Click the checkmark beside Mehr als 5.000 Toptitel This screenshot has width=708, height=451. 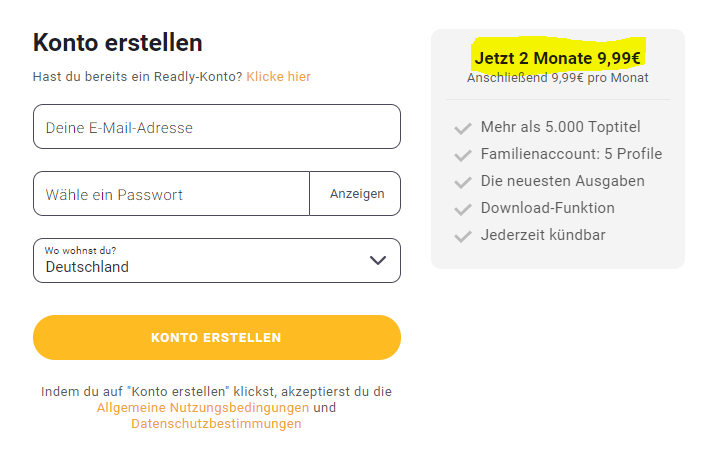click(462, 128)
